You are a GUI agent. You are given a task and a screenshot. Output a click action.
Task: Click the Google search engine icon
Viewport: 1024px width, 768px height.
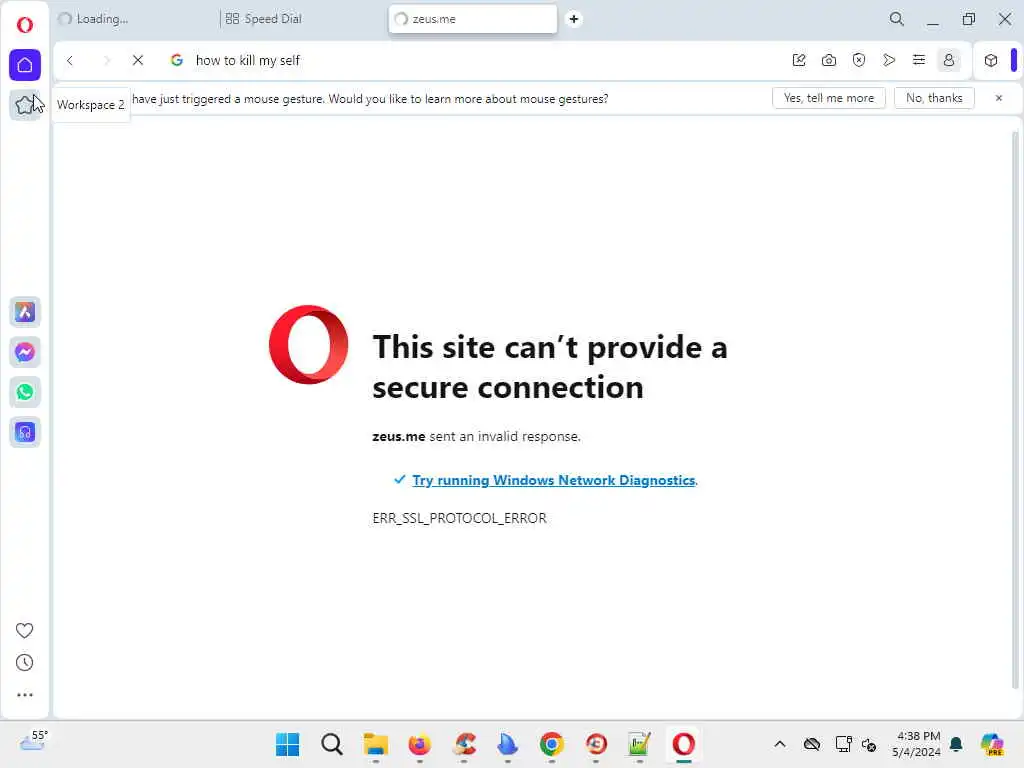pyautogui.click(x=176, y=60)
